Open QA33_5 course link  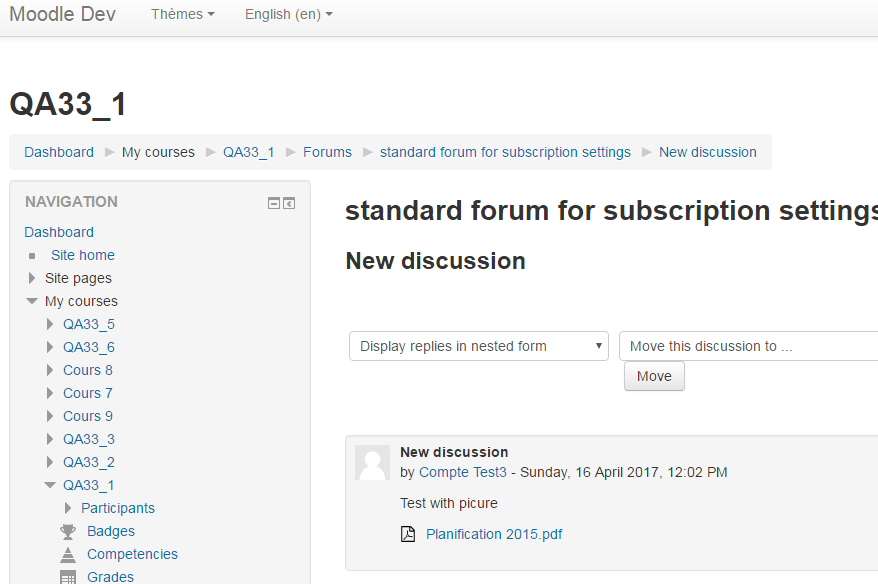click(x=88, y=324)
